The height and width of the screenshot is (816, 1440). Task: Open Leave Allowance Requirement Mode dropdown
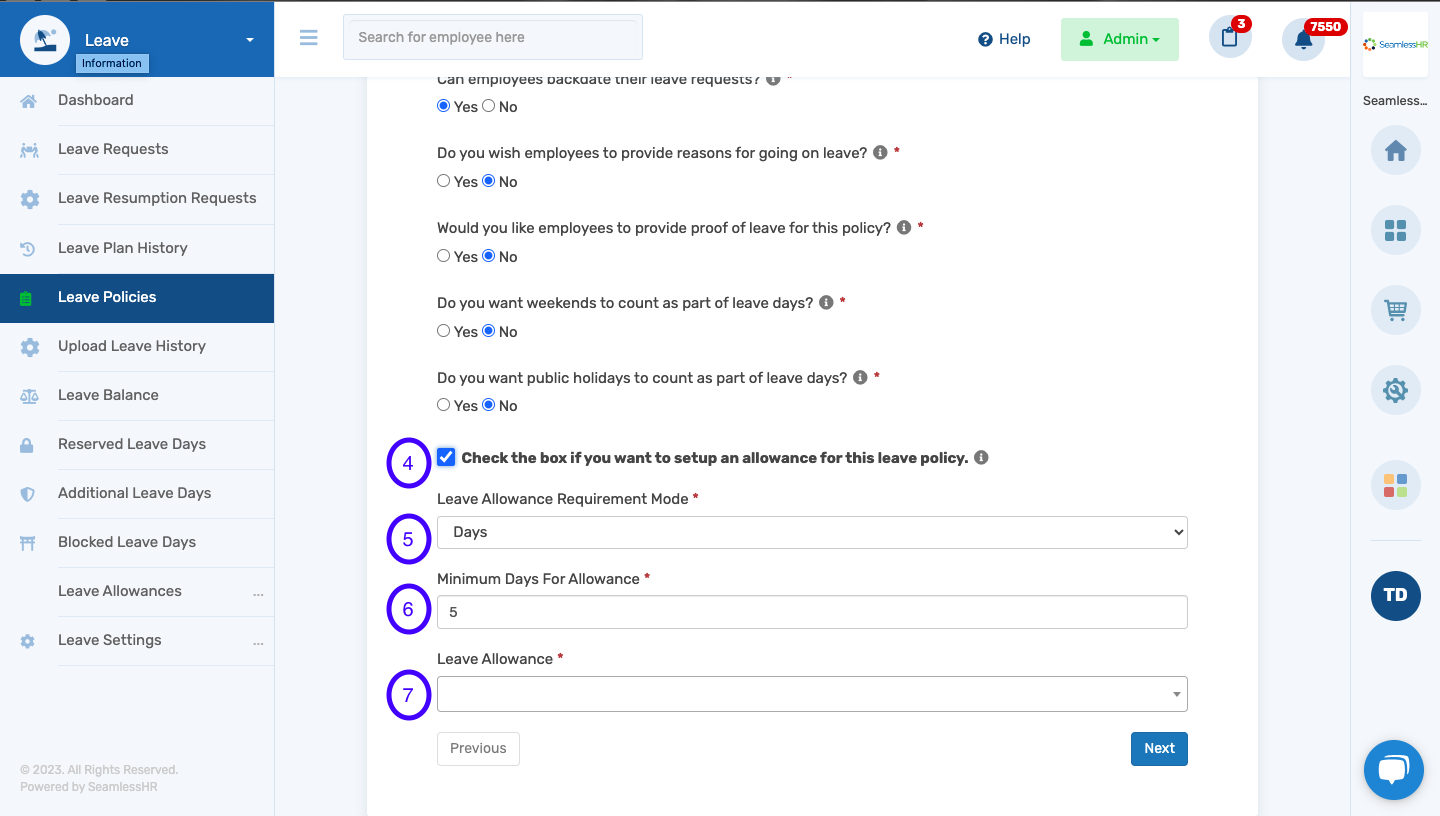pyautogui.click(x=811, y=532)
